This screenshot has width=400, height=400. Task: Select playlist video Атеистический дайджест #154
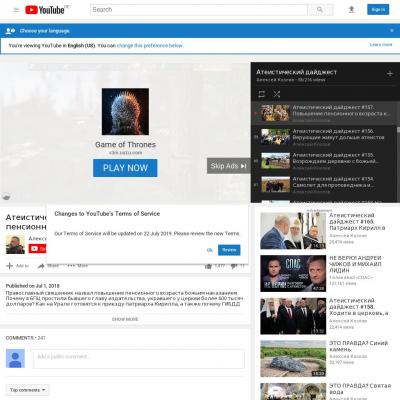tap(324, 185)
